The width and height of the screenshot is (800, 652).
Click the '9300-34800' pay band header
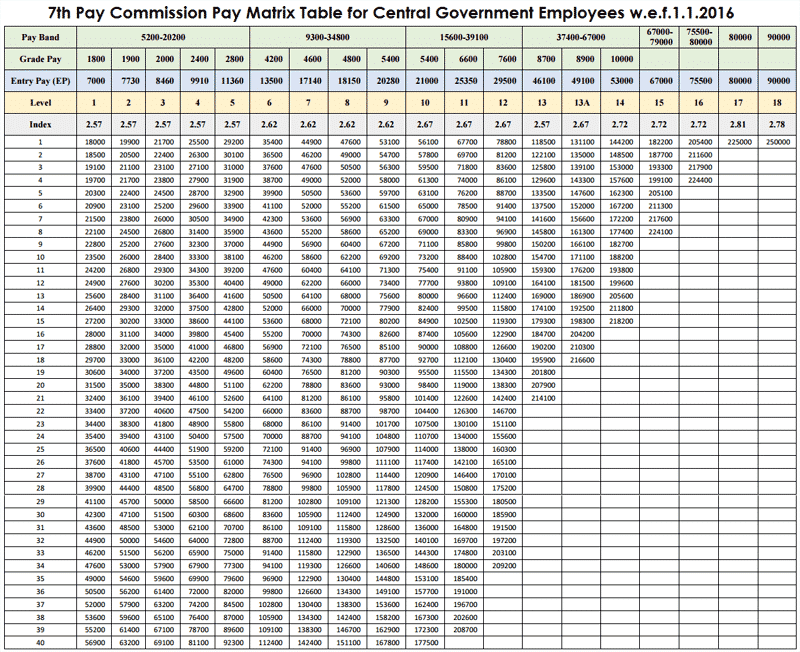pyautogui.click(x=328, y=37)
